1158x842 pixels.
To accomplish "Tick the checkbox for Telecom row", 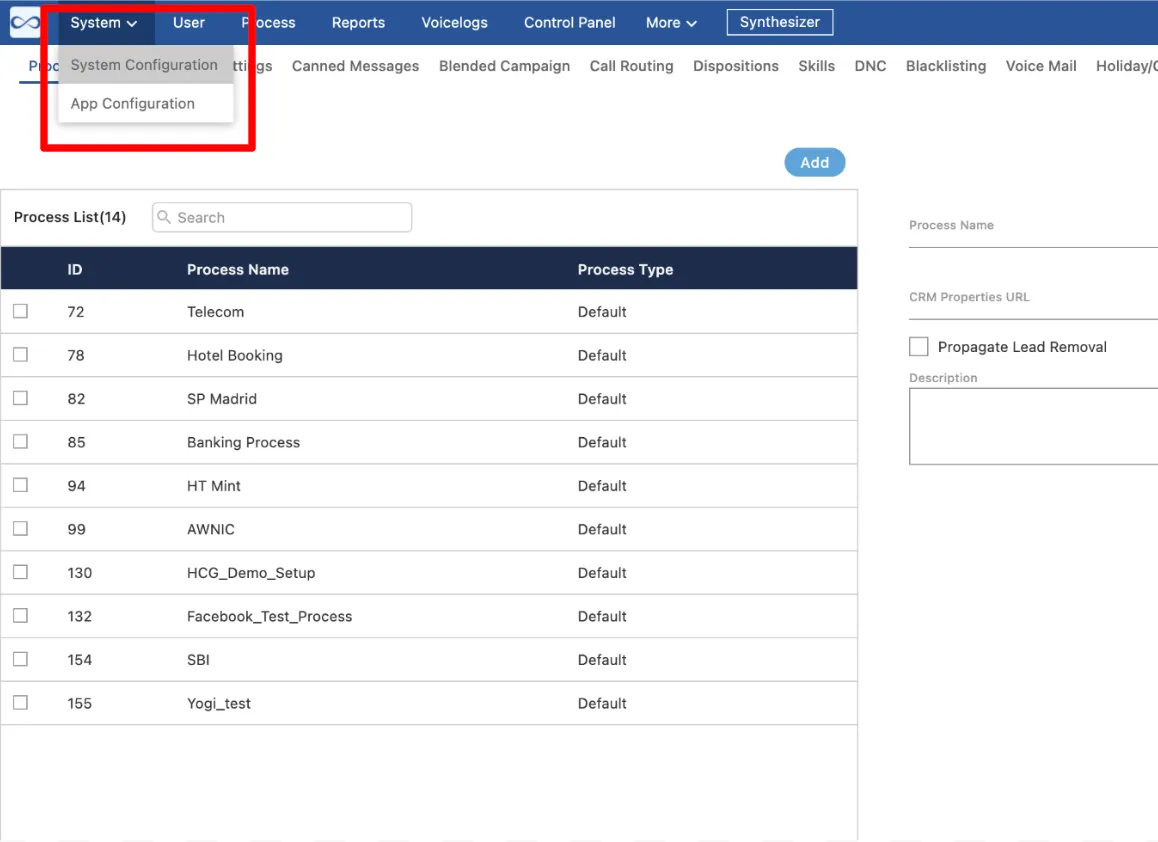I will pyautogui.click(x=21, y=311).
